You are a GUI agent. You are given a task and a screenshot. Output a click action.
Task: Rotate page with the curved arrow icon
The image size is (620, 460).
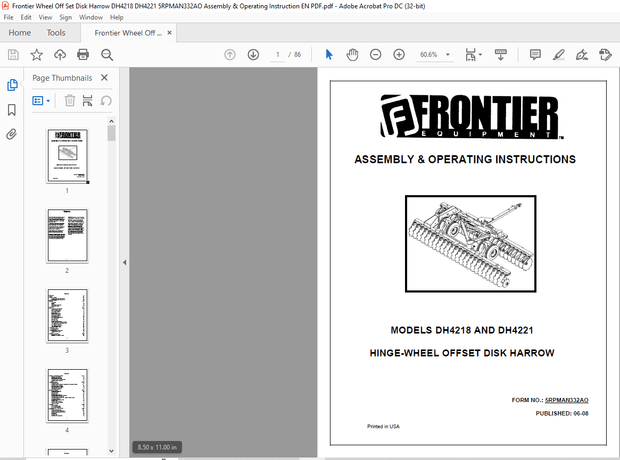coord(106,100)
